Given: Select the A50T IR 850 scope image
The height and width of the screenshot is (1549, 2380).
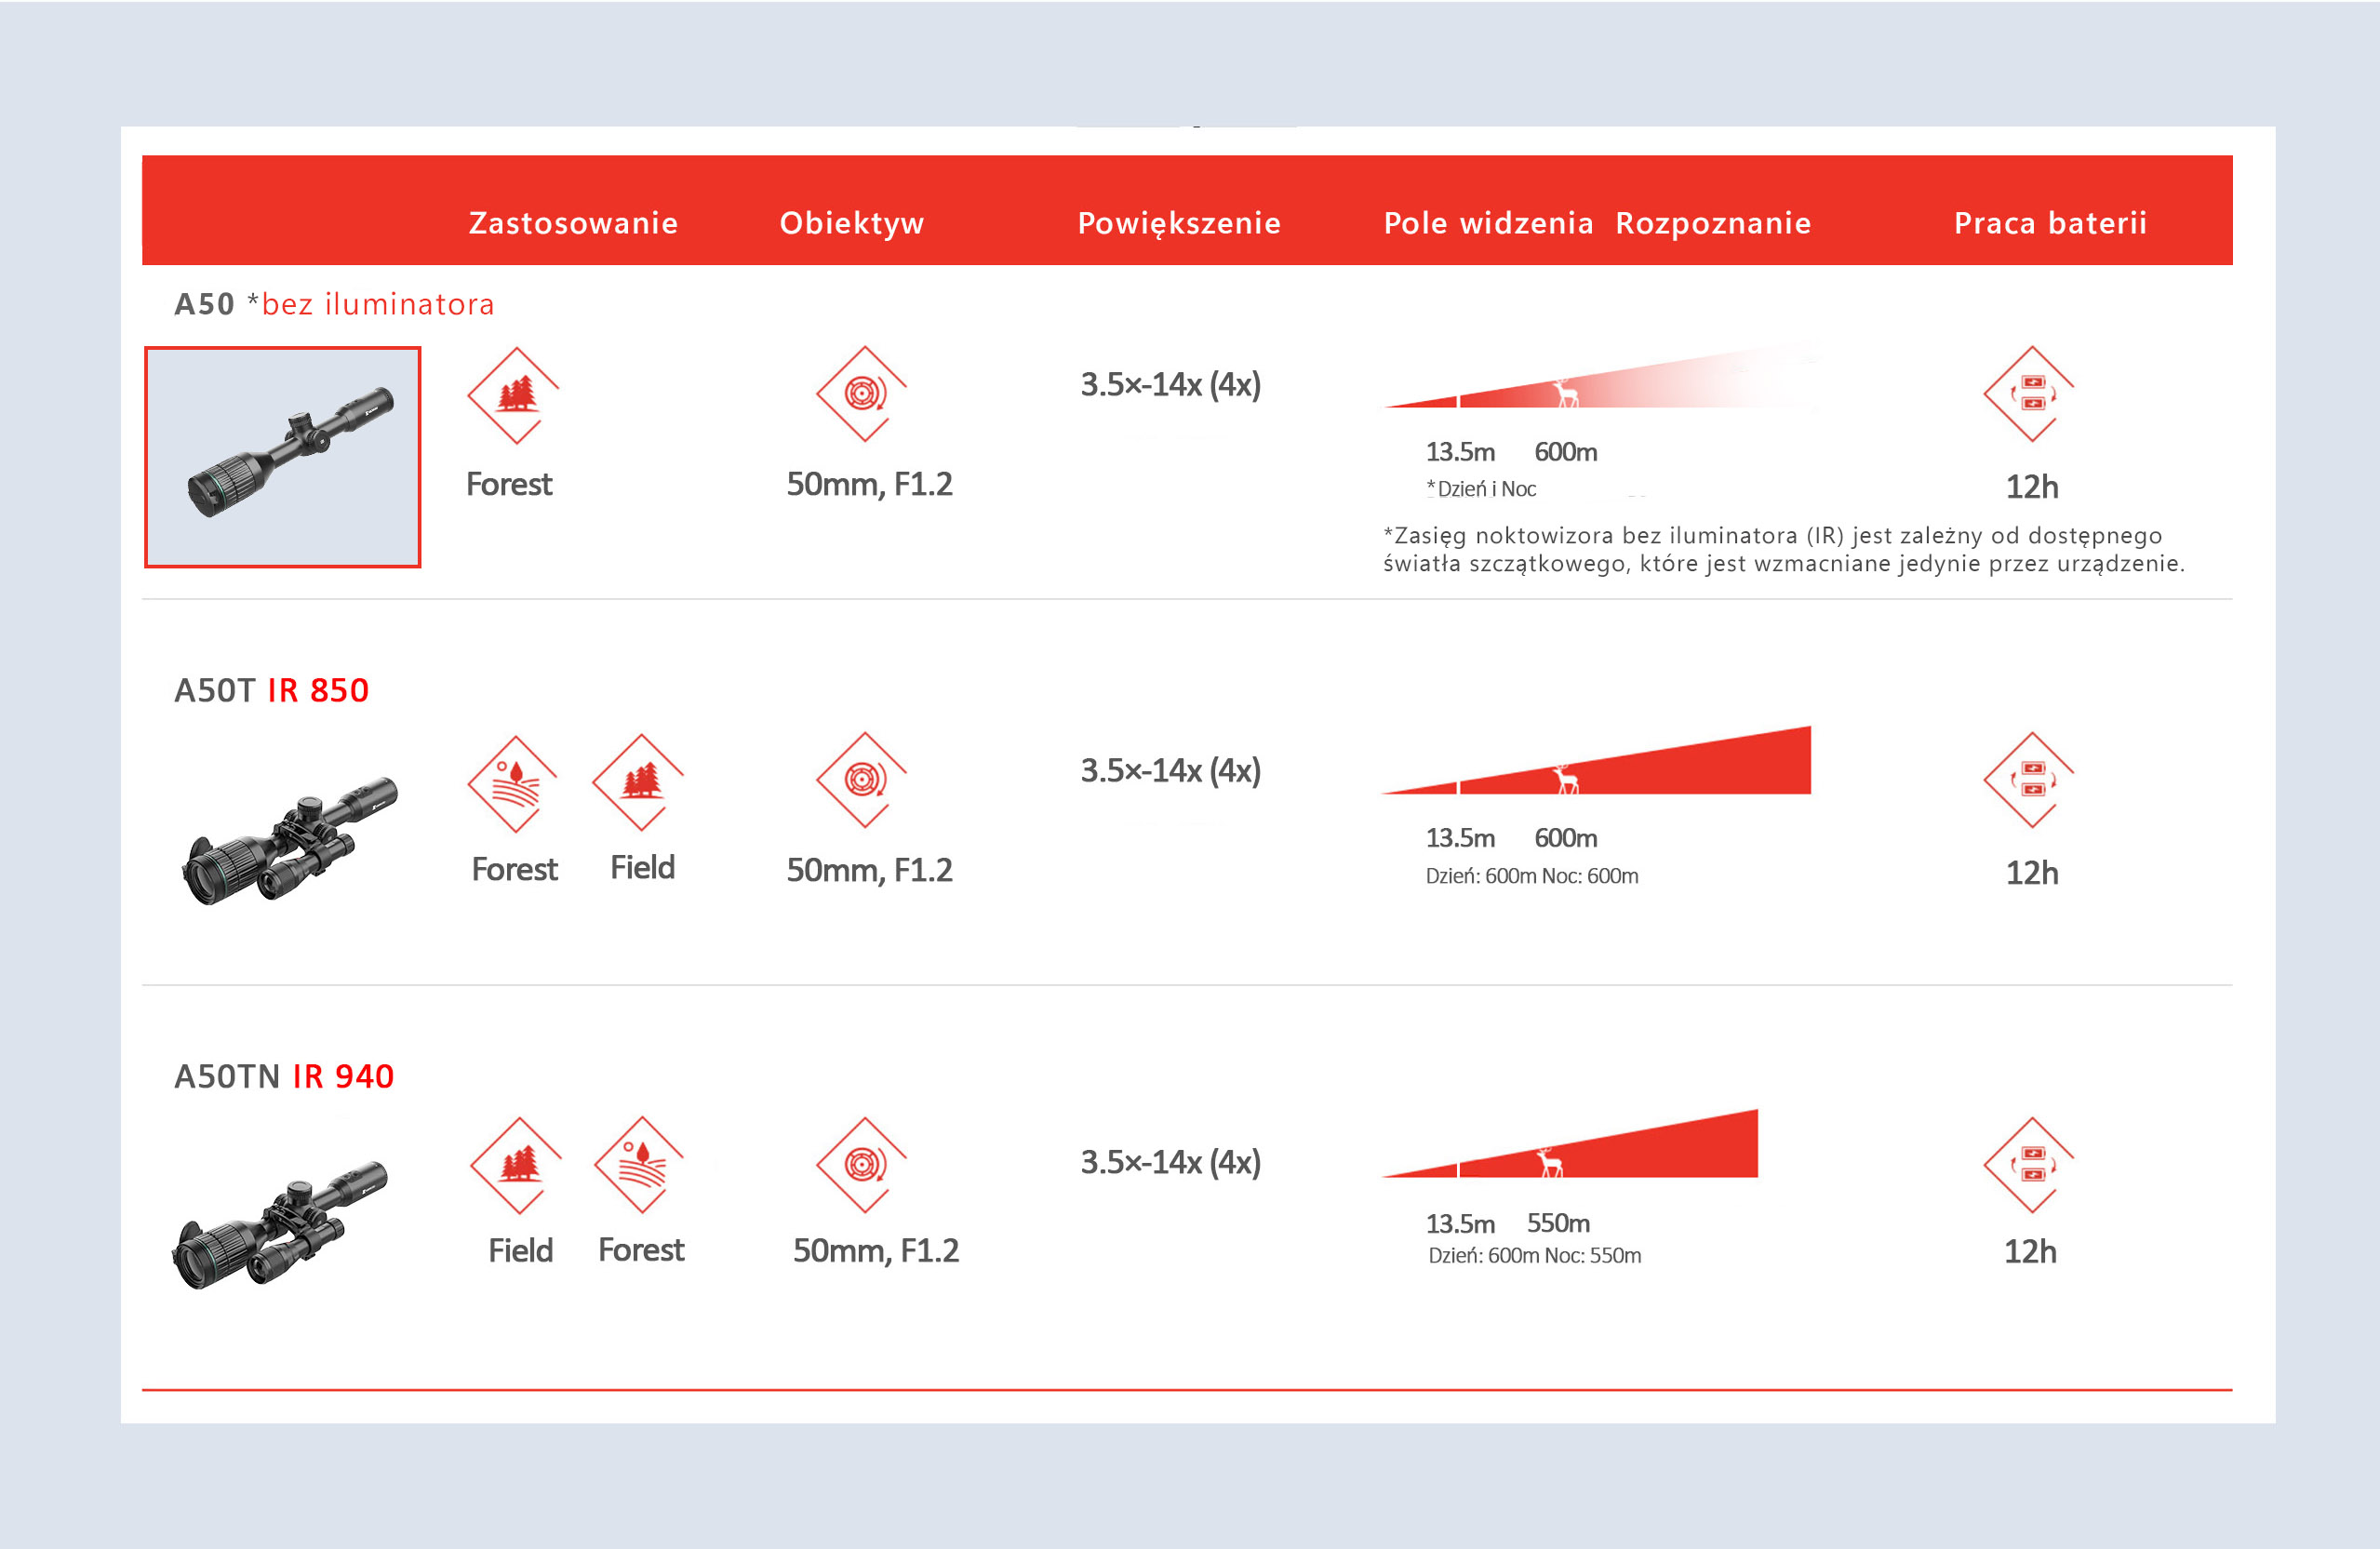Looking at the screenshot, I should [290, 840].
